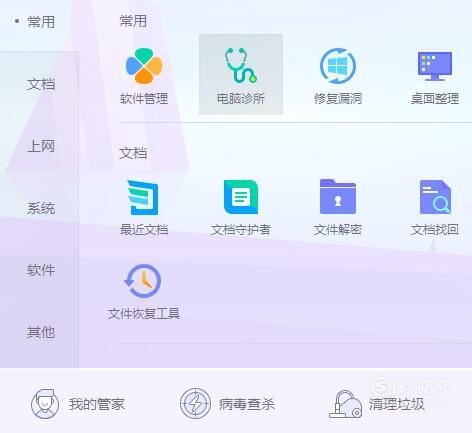This screenshot has width=472, height=433.
Task: Click the 文件恢复工具 text label
Action: (x=144, y=314)
